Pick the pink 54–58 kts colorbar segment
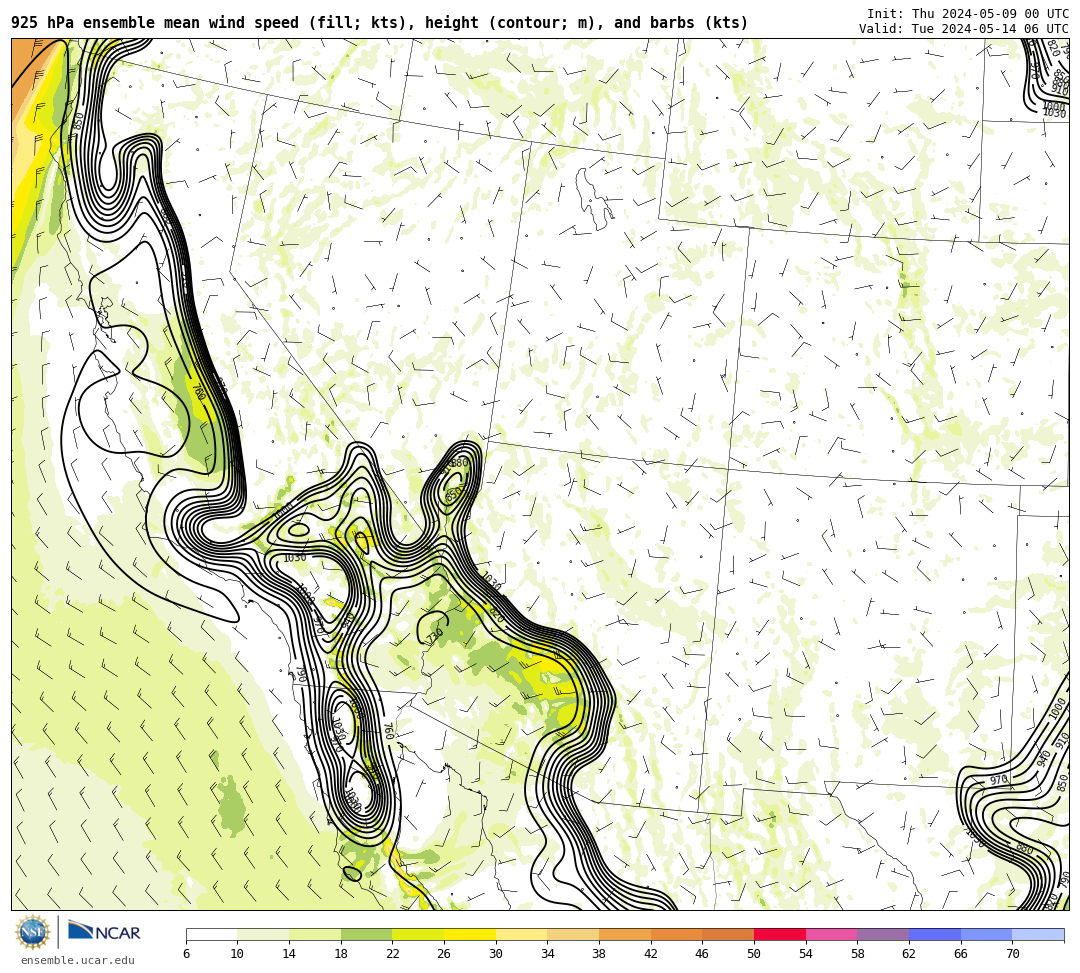The image size is (1080, 973). [831, 934]
